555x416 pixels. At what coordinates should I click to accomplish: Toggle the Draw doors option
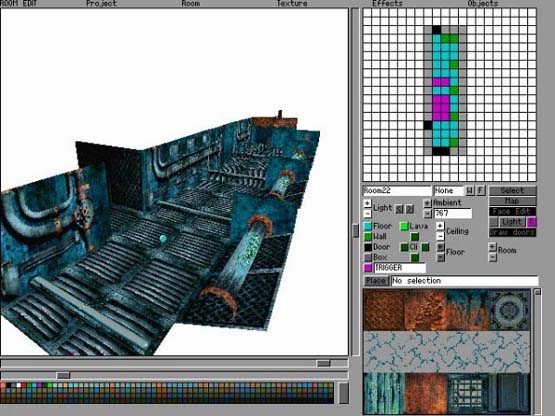[x=512, y=232]
